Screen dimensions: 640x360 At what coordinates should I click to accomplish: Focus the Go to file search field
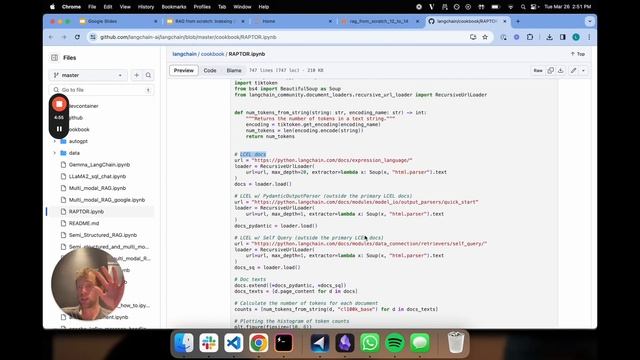click(102, 90)
